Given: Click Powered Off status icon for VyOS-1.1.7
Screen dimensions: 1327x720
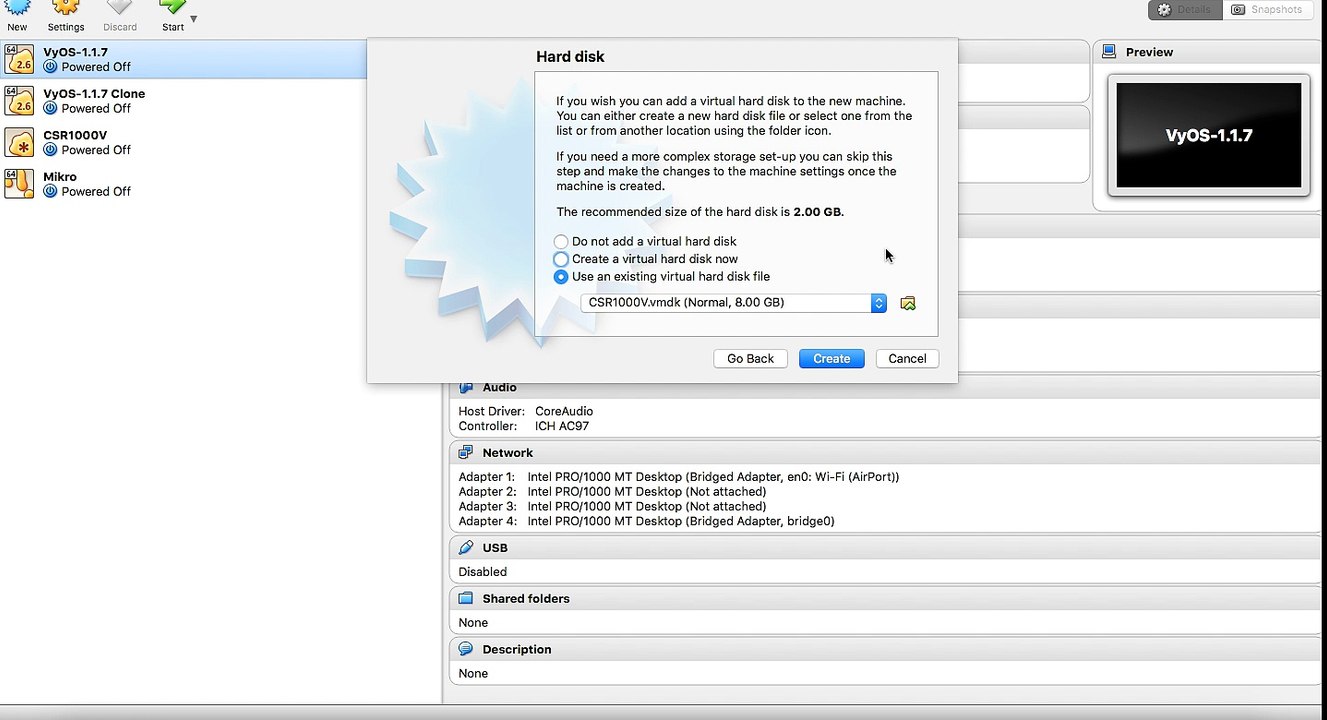Looking at the screenshot, I should (x=50, y=67).
